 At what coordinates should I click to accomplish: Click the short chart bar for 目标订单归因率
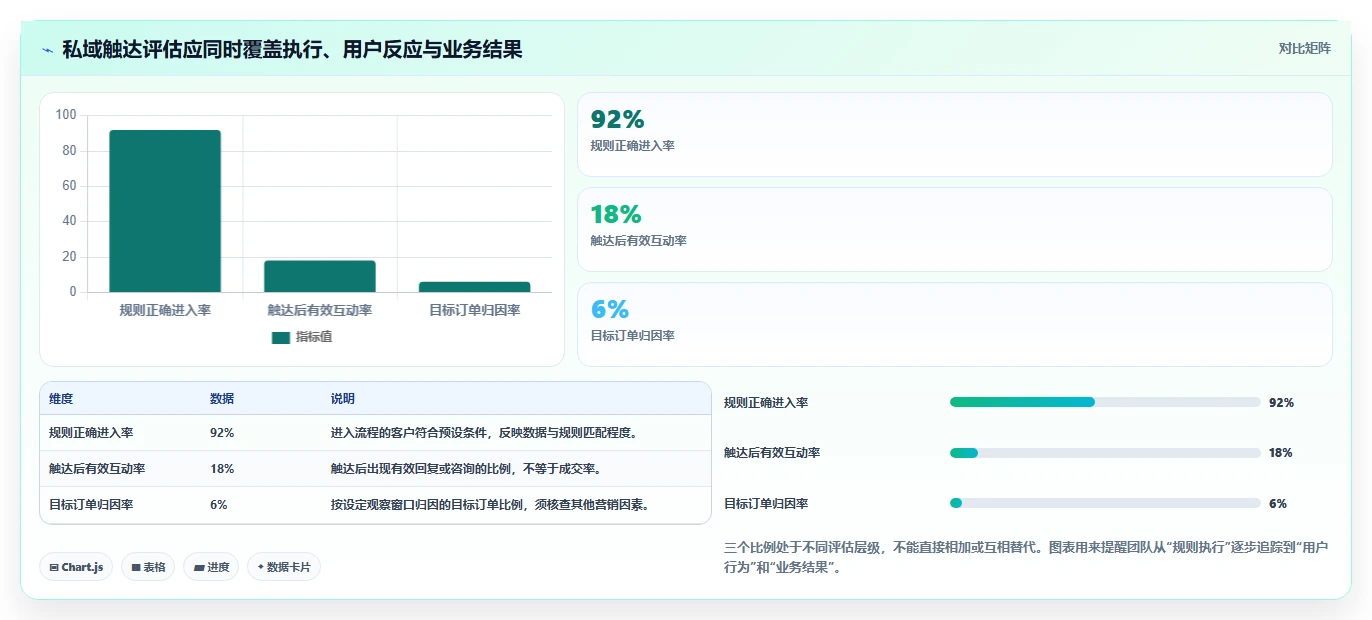tap(475, 287)
